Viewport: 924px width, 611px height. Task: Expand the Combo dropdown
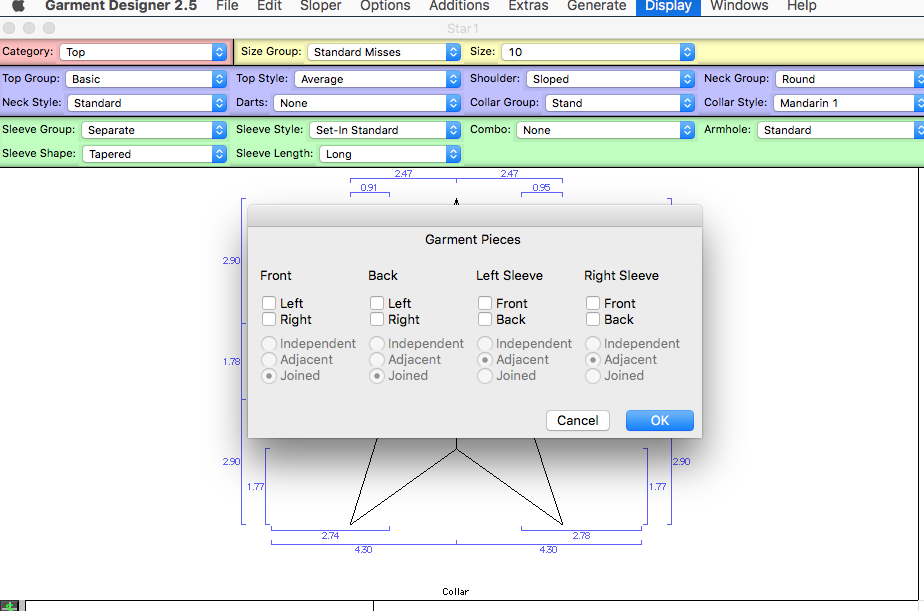click(x=605, y=130)
